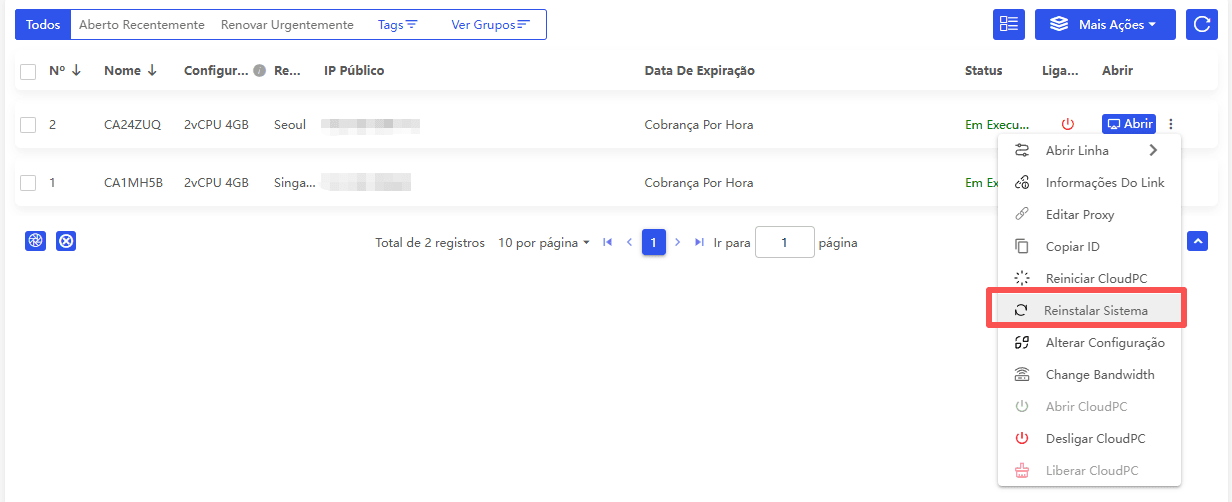Click the Configuração info icon
This screenshot has height=502, width=1232.
[x=259, y=71]
